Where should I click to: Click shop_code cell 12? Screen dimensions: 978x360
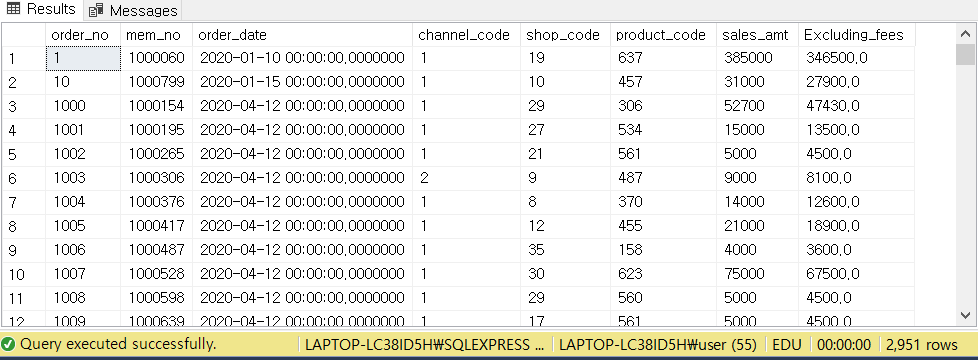tap(566, 226)
